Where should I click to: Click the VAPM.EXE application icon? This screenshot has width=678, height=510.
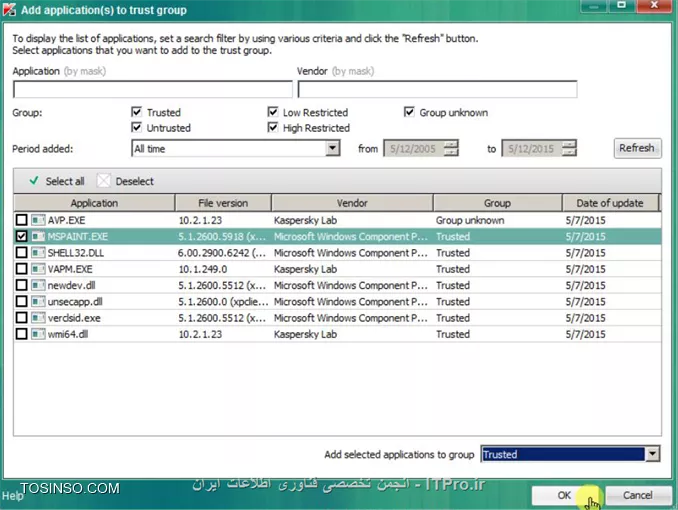(38, 269)
